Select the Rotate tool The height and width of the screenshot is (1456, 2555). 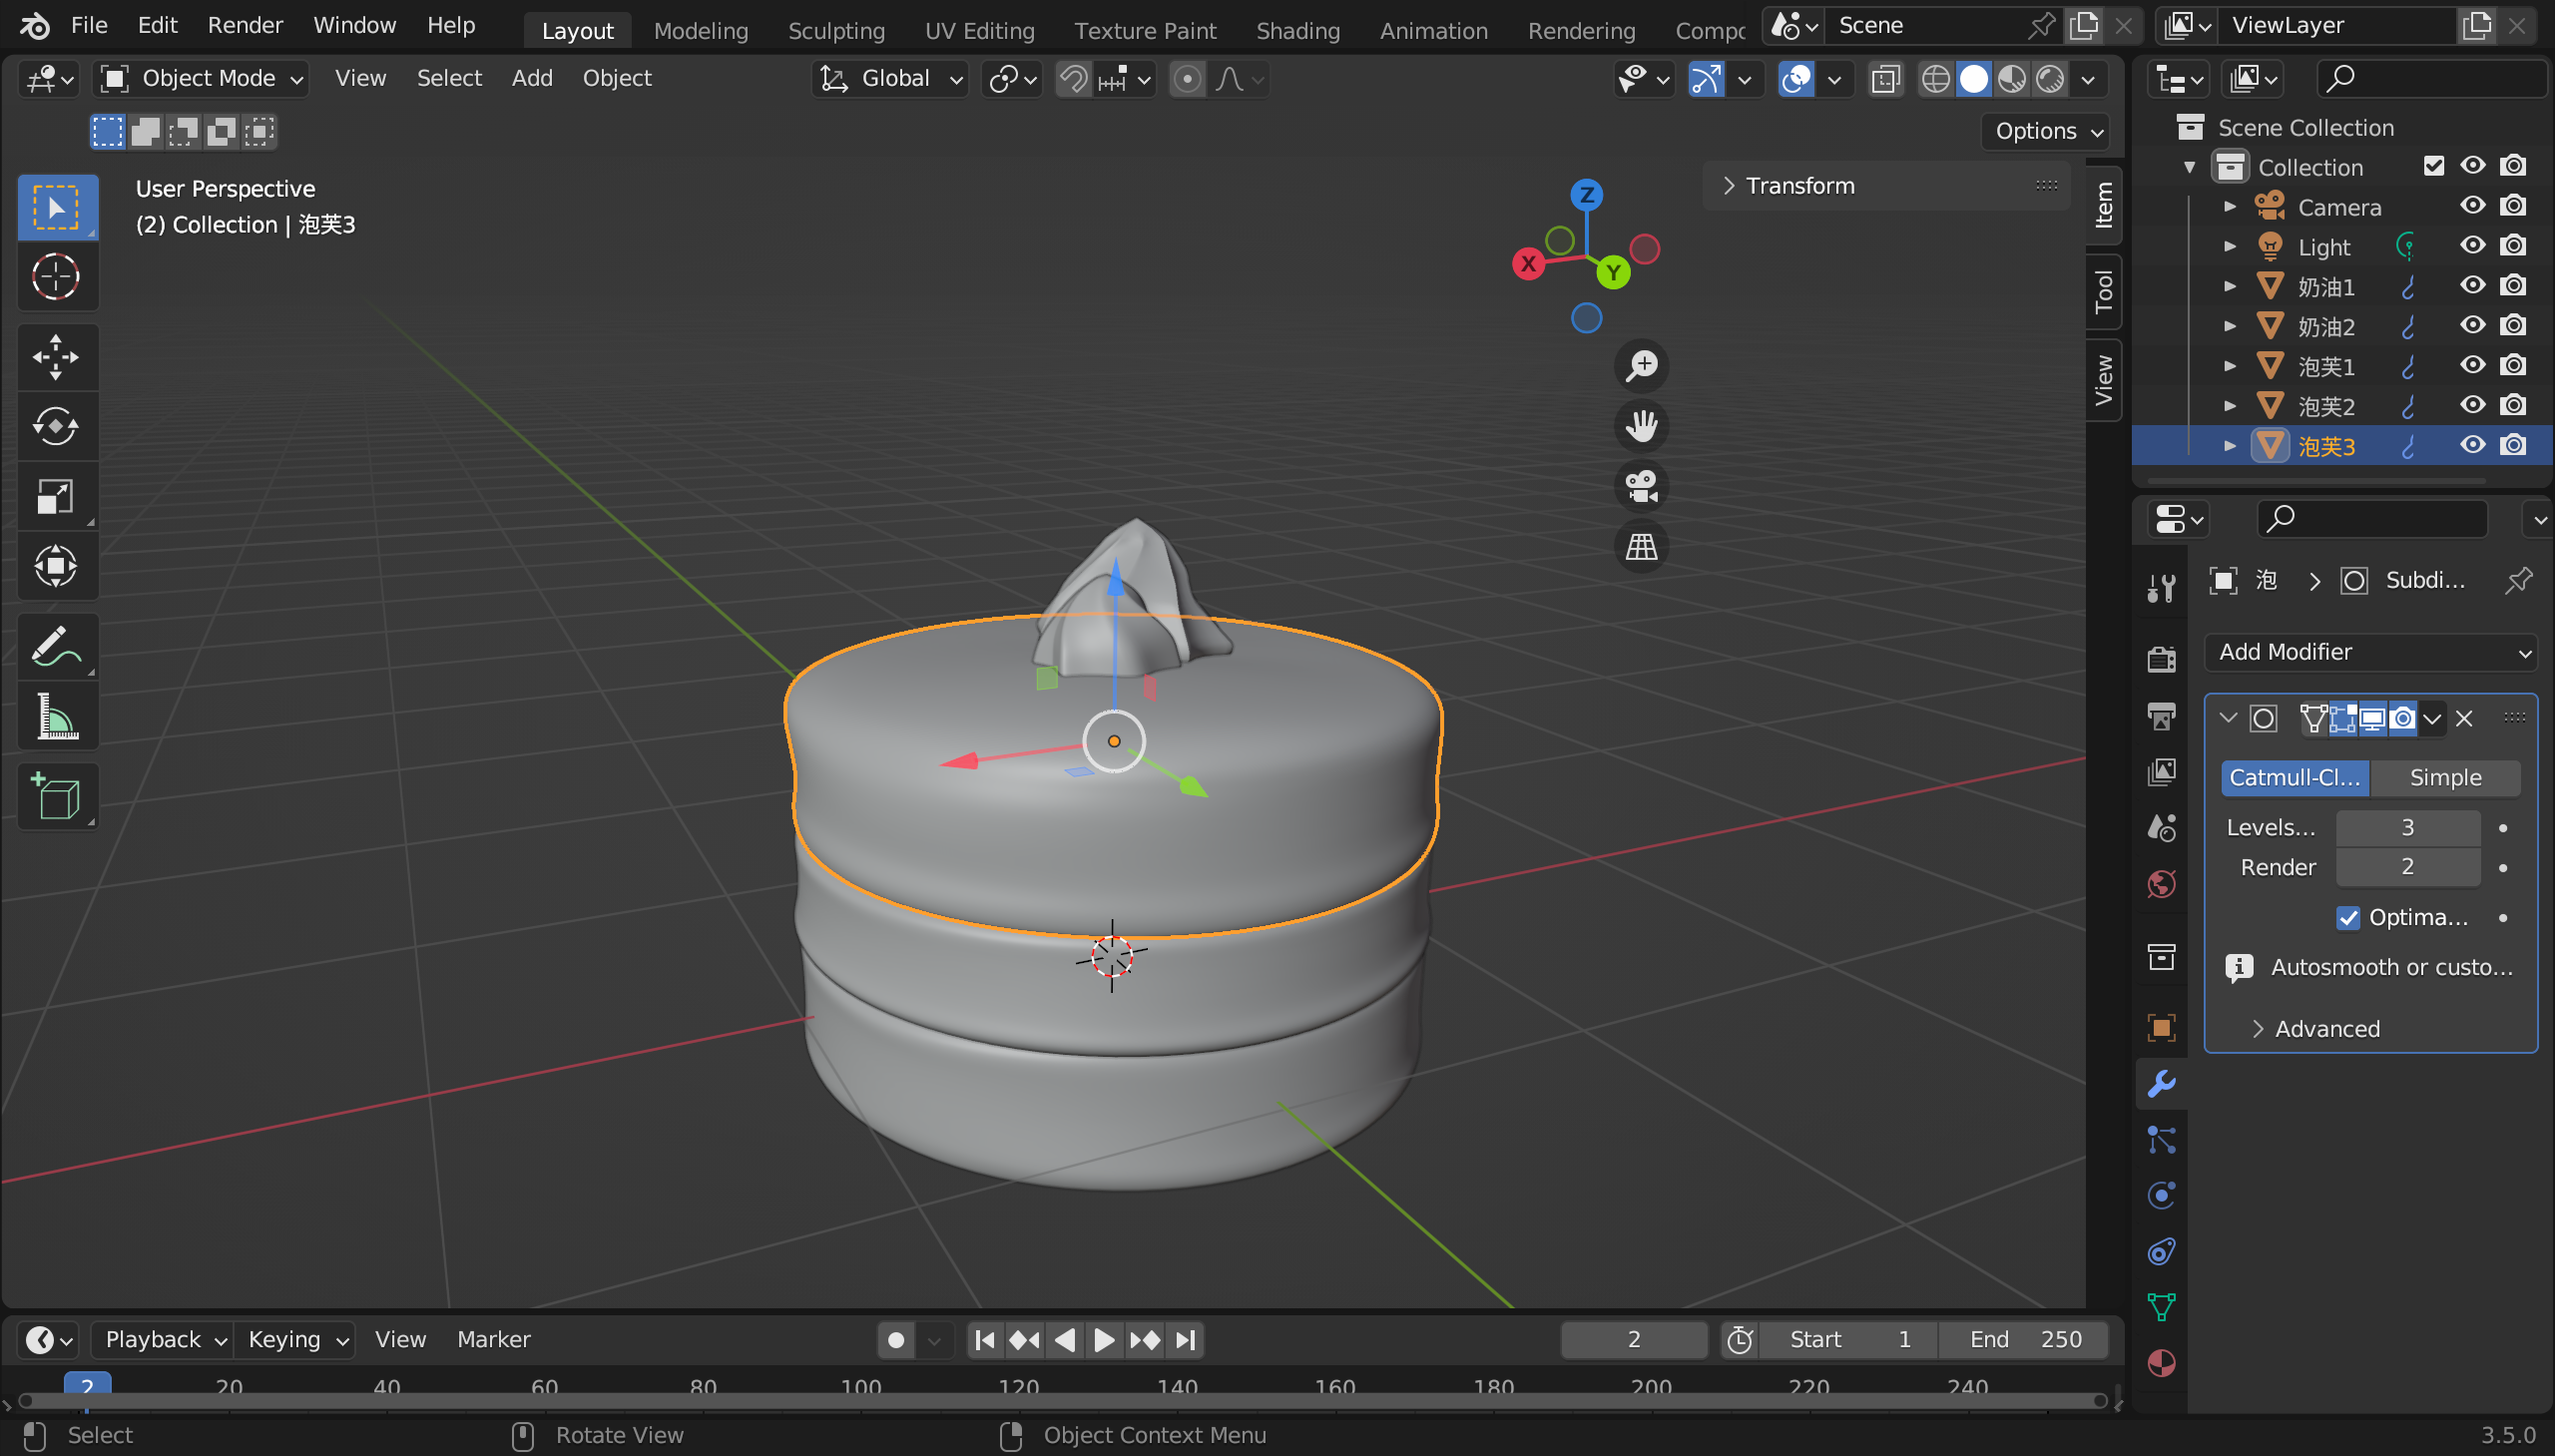pos(56,427)
